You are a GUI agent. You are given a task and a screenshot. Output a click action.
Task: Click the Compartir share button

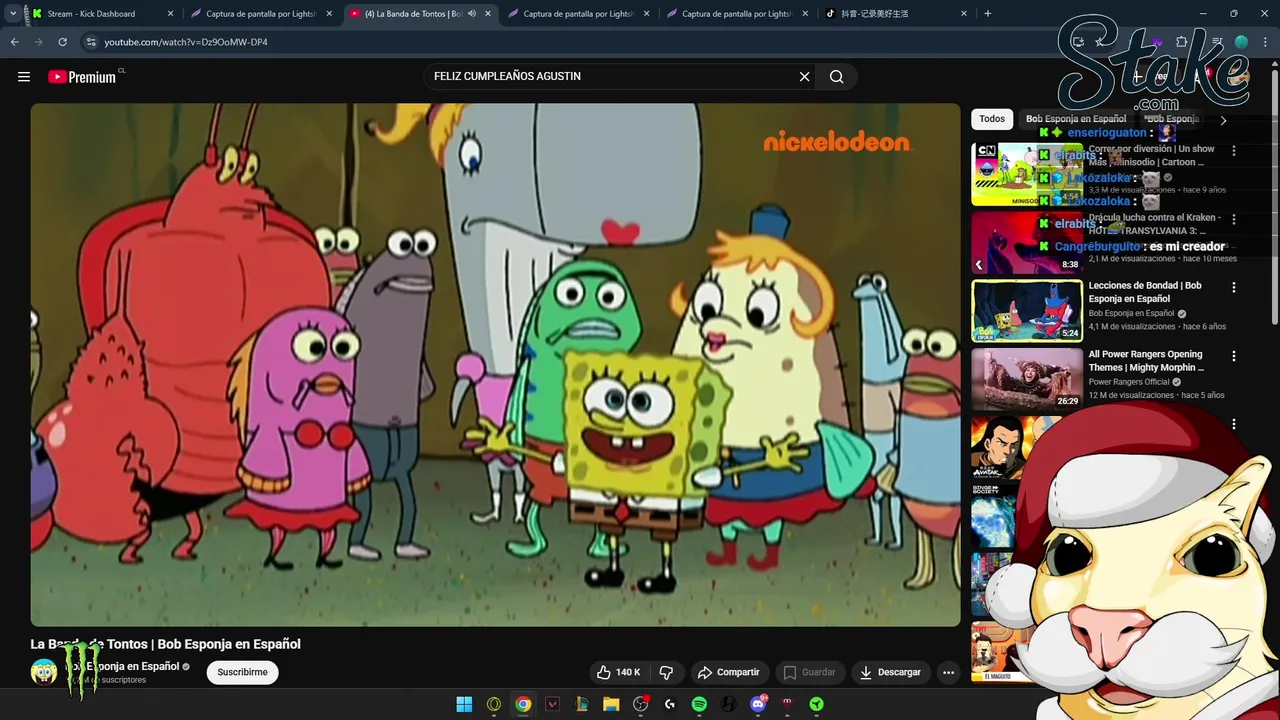click(x=729, y=672)
